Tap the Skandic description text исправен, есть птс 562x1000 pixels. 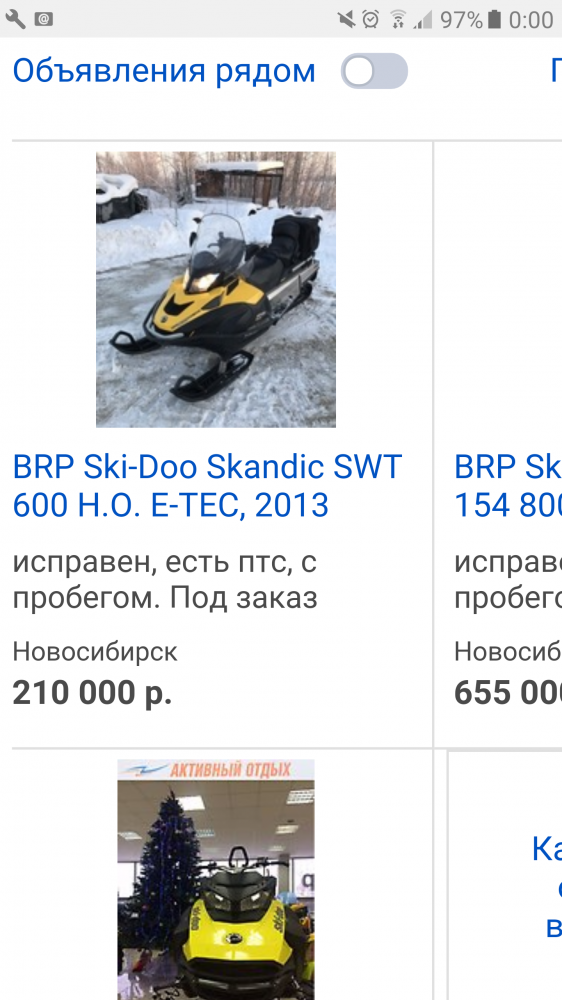coord(165,580)
